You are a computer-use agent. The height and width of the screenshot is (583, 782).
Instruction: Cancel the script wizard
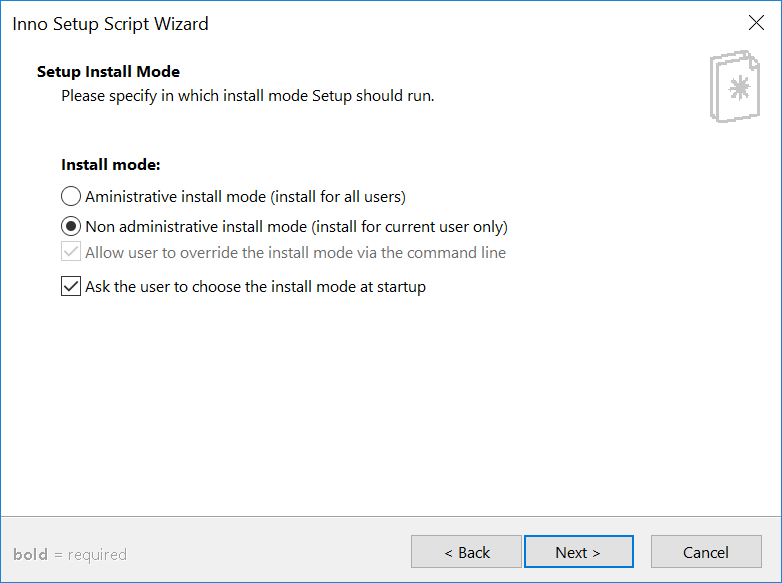tap(706, 552)
